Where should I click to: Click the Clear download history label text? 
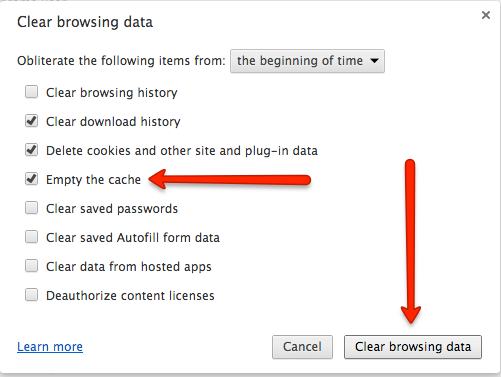point(113,122)
